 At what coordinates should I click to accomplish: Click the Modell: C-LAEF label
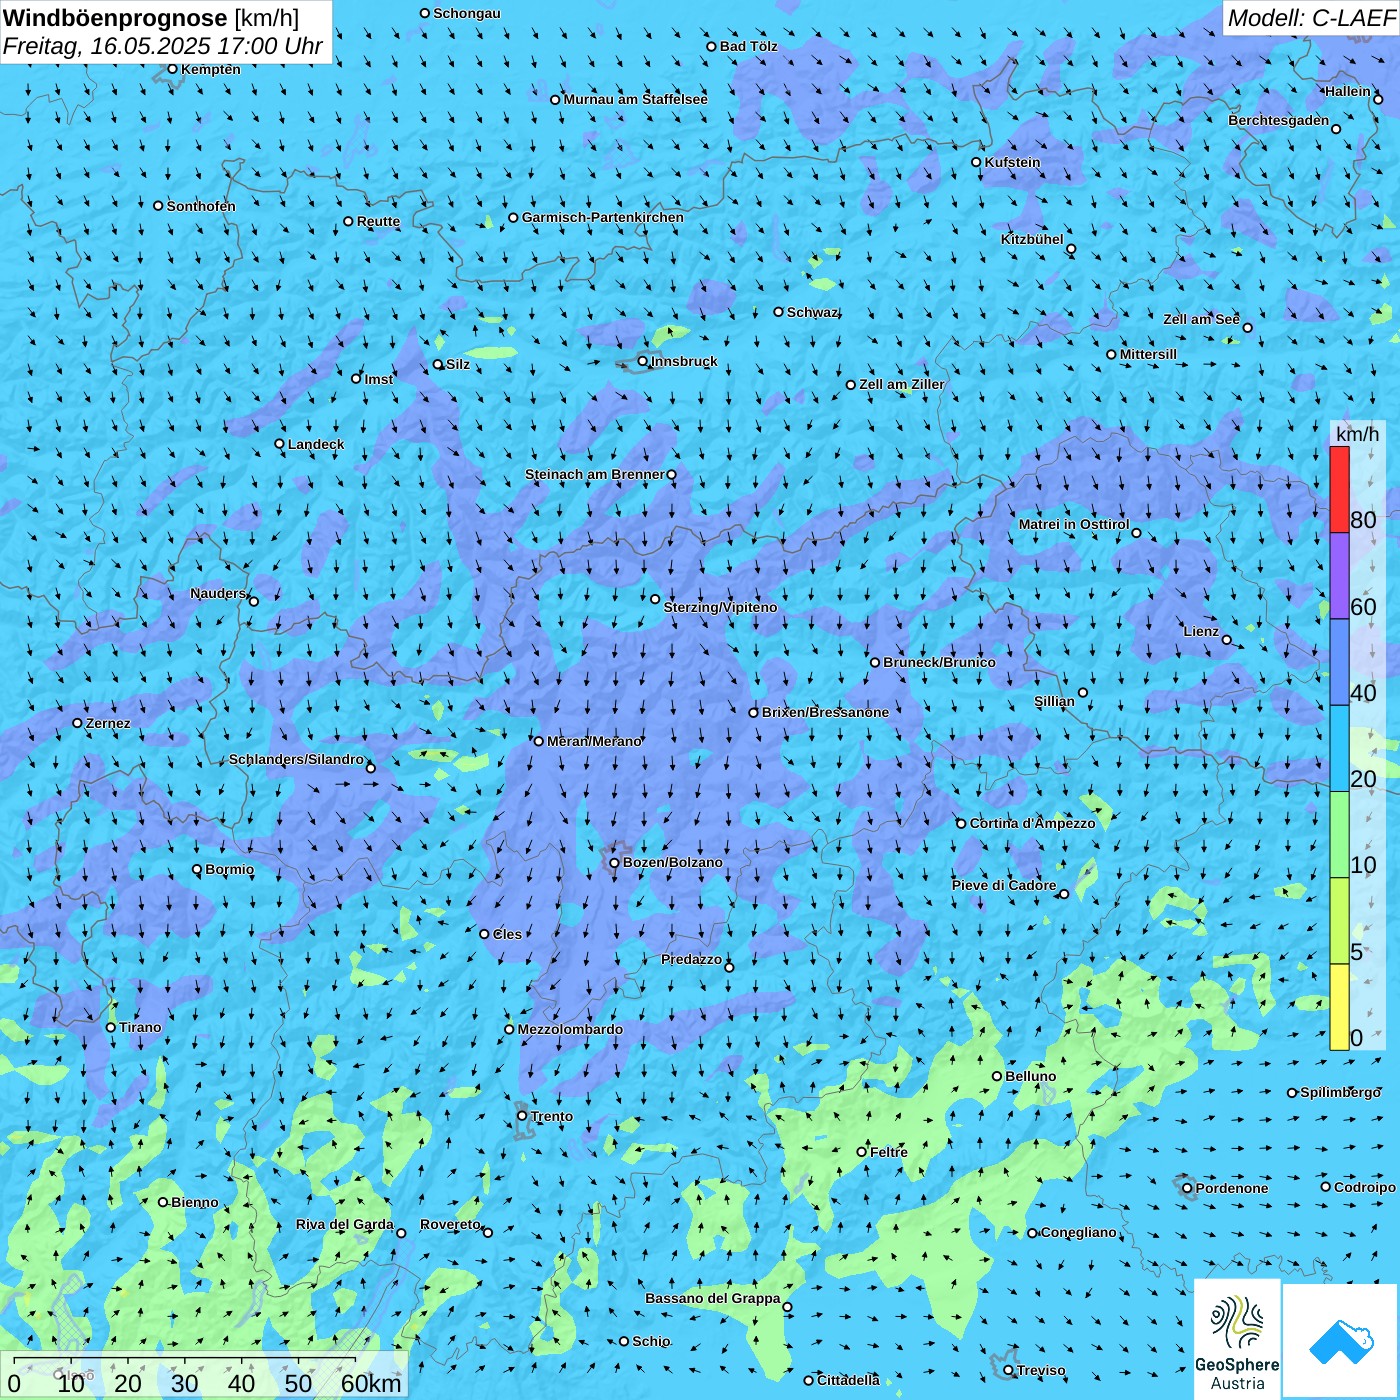1311,18
